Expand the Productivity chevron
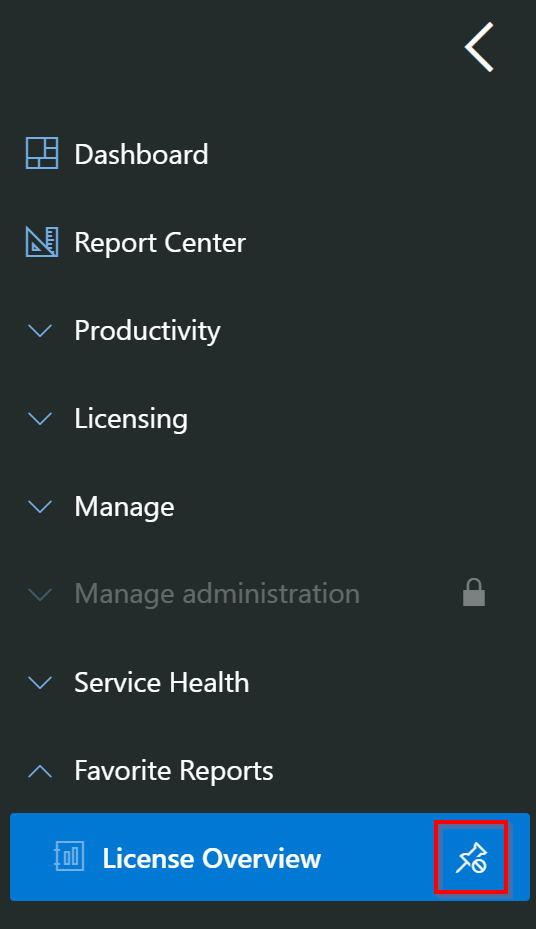 click(x=40, y=330)
